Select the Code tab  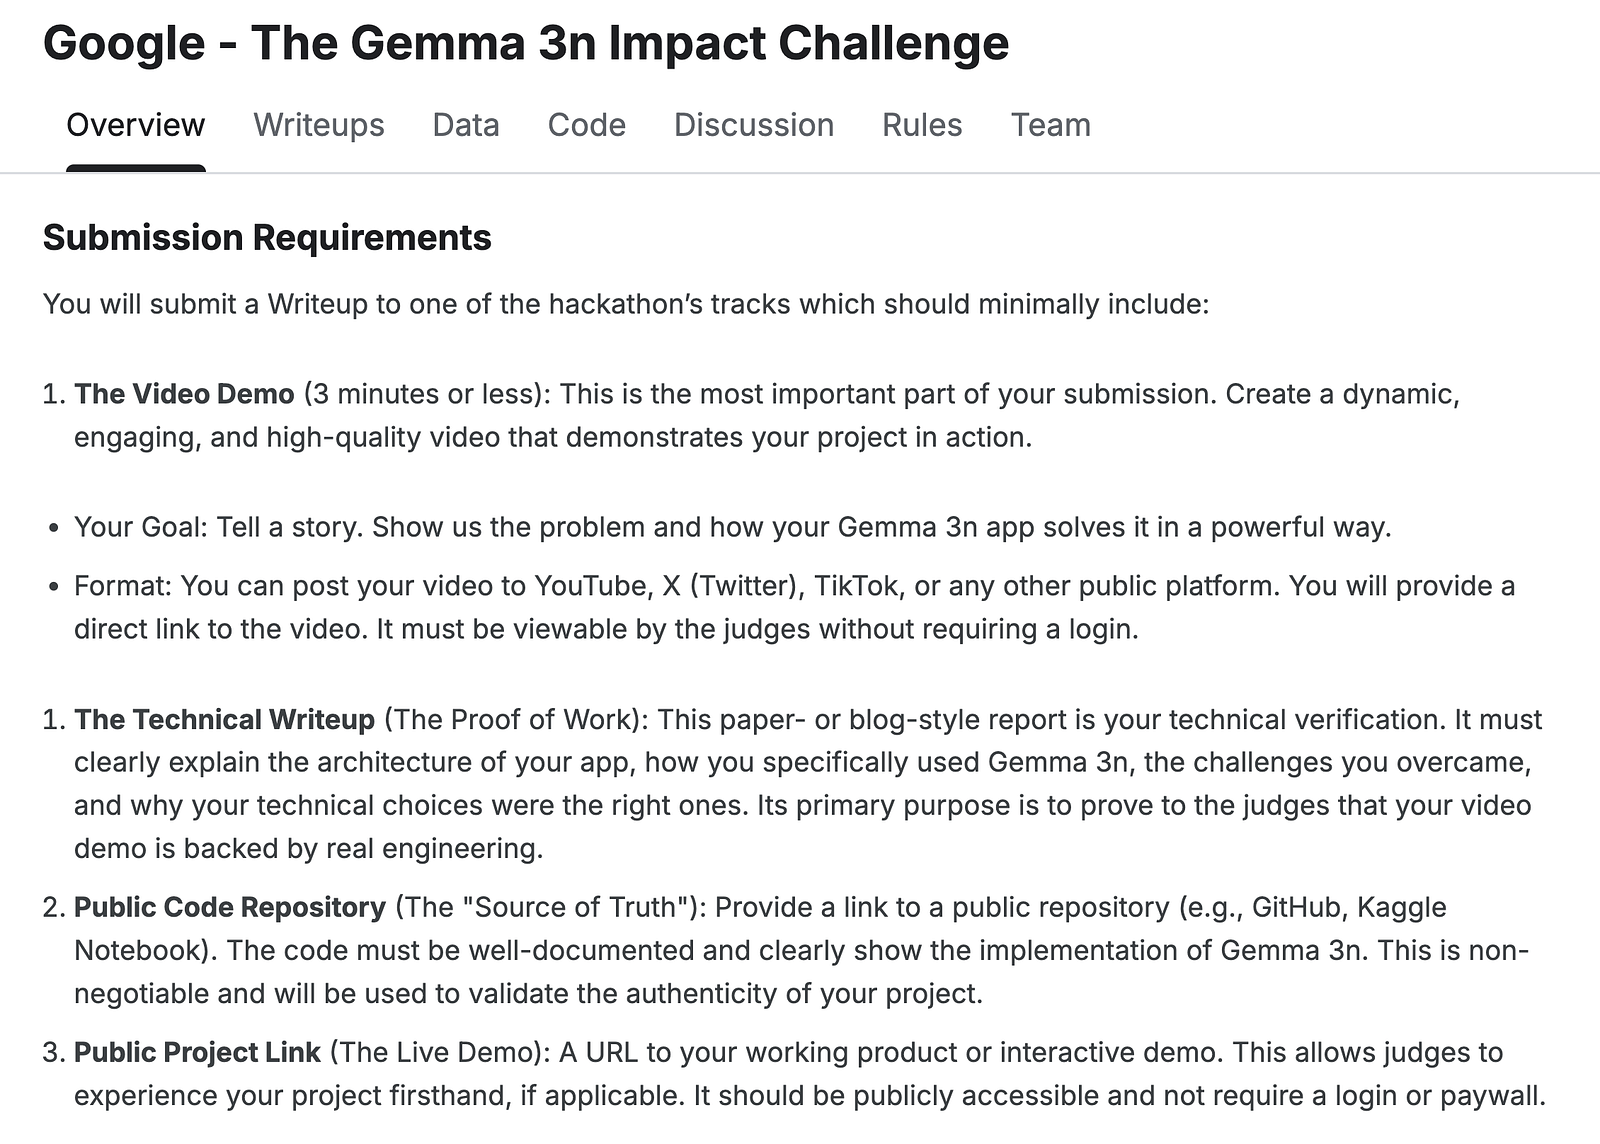[x=585, y=124]
